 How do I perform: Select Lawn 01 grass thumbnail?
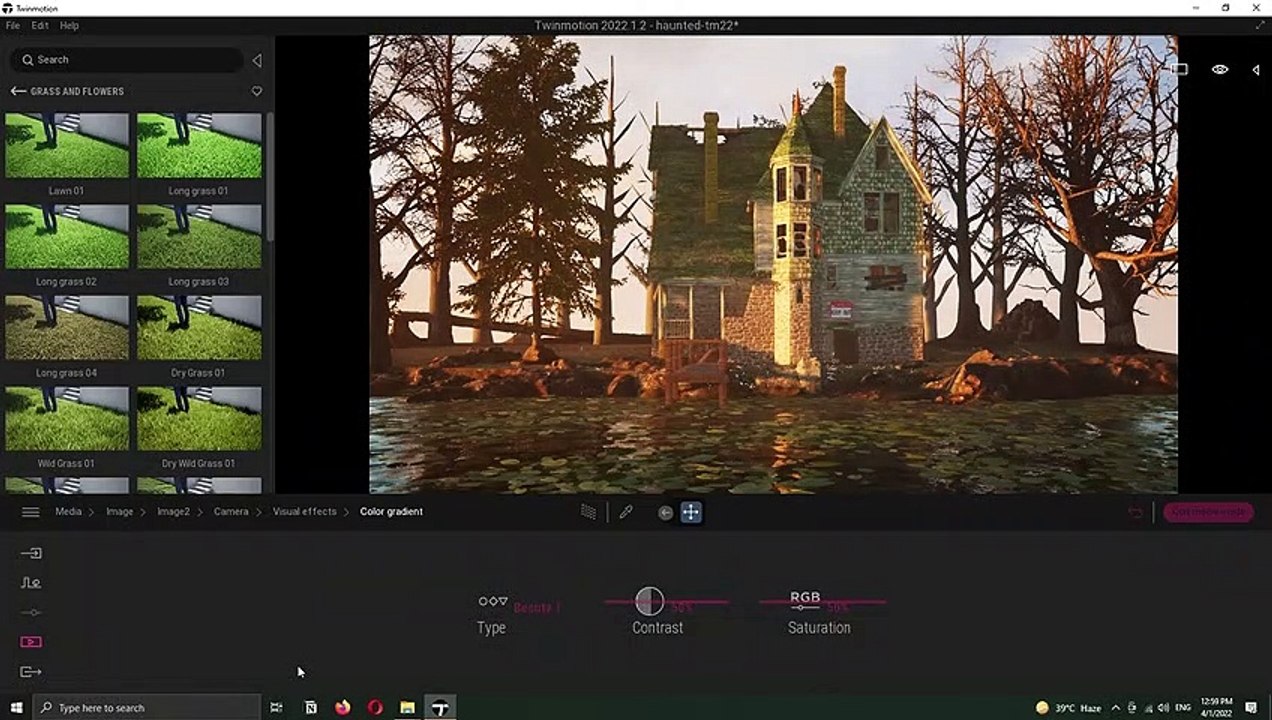[67, 146]
